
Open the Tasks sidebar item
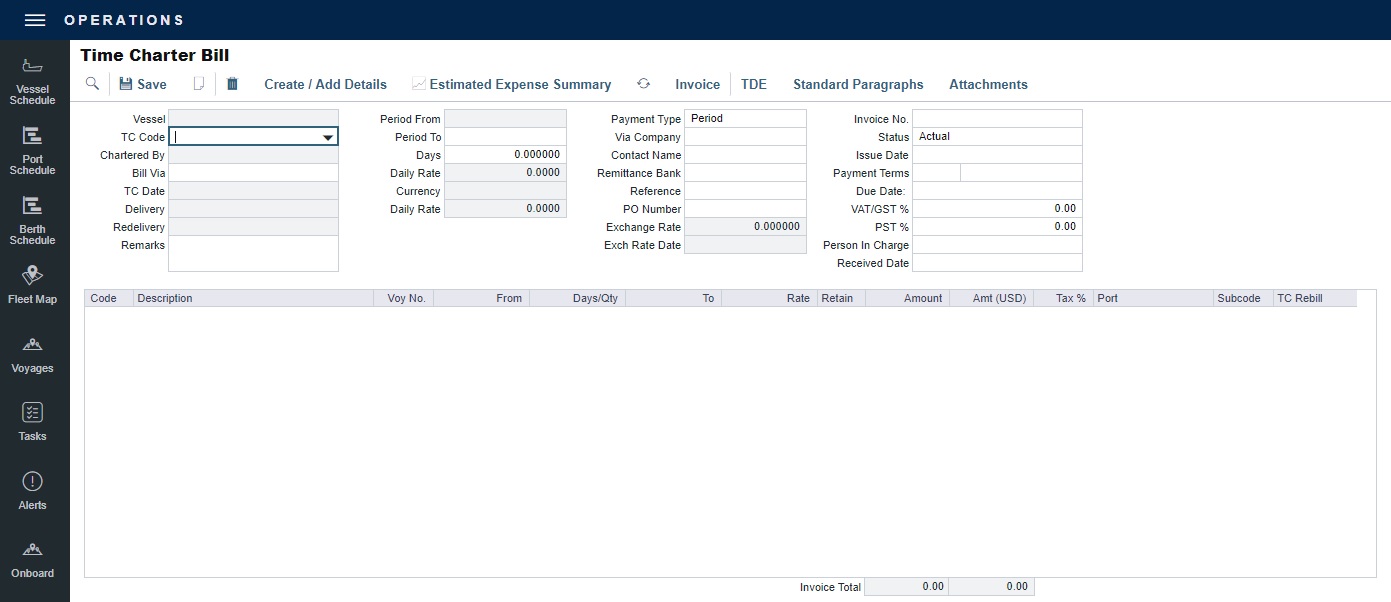tap(32, 421)
